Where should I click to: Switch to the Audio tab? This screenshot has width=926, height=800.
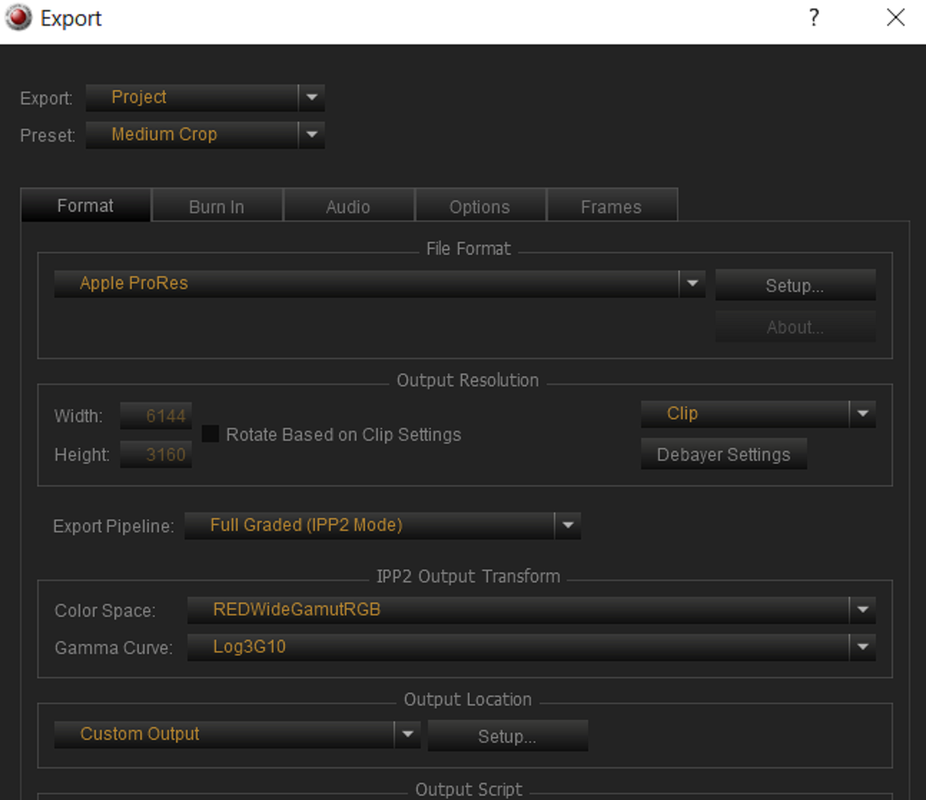click(348, 207)
